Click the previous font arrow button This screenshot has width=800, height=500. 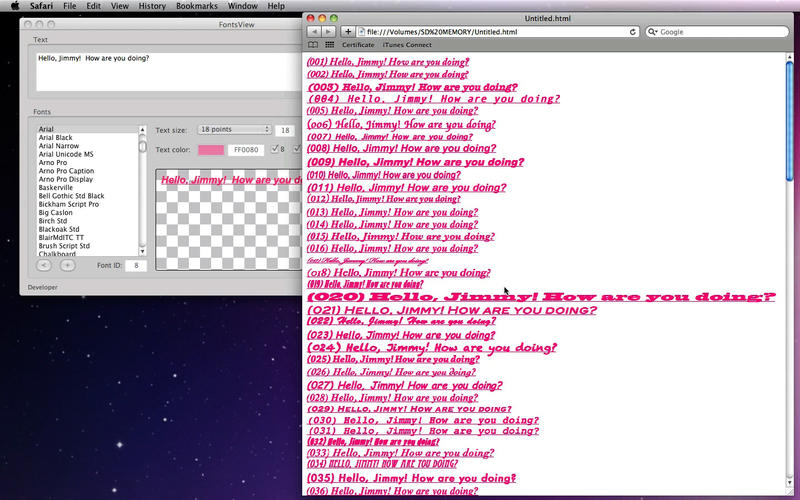pyautogui.click(x=44, y=265)
